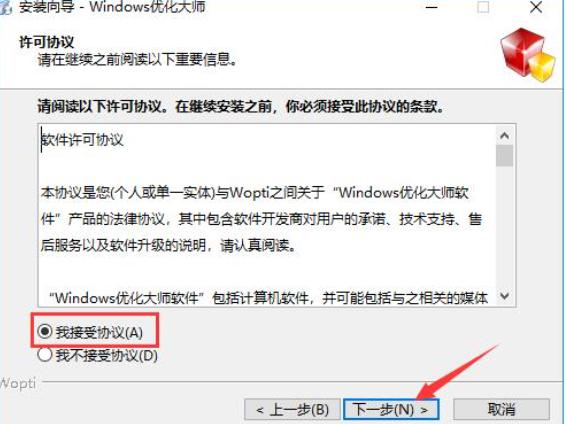This screenshot has width=565, height=424.
Task: Click the disabled maximize window button
Action: [483, 7]
